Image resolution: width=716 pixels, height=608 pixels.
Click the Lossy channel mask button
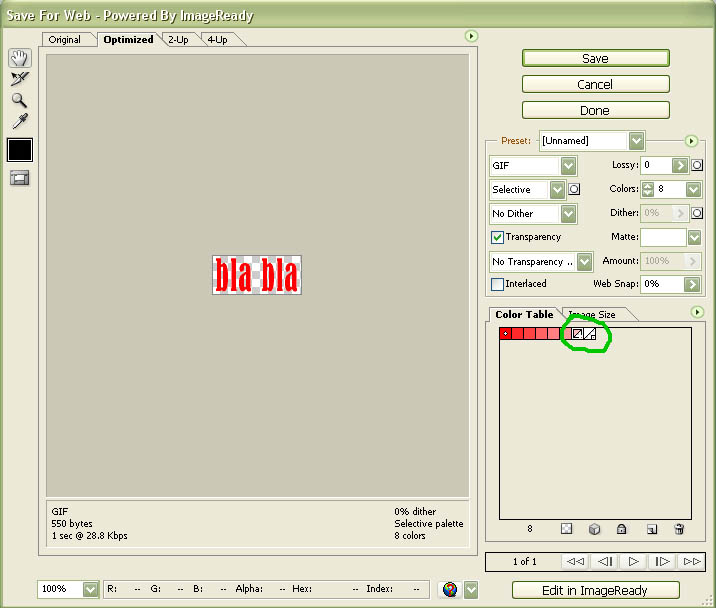point(697,165)
